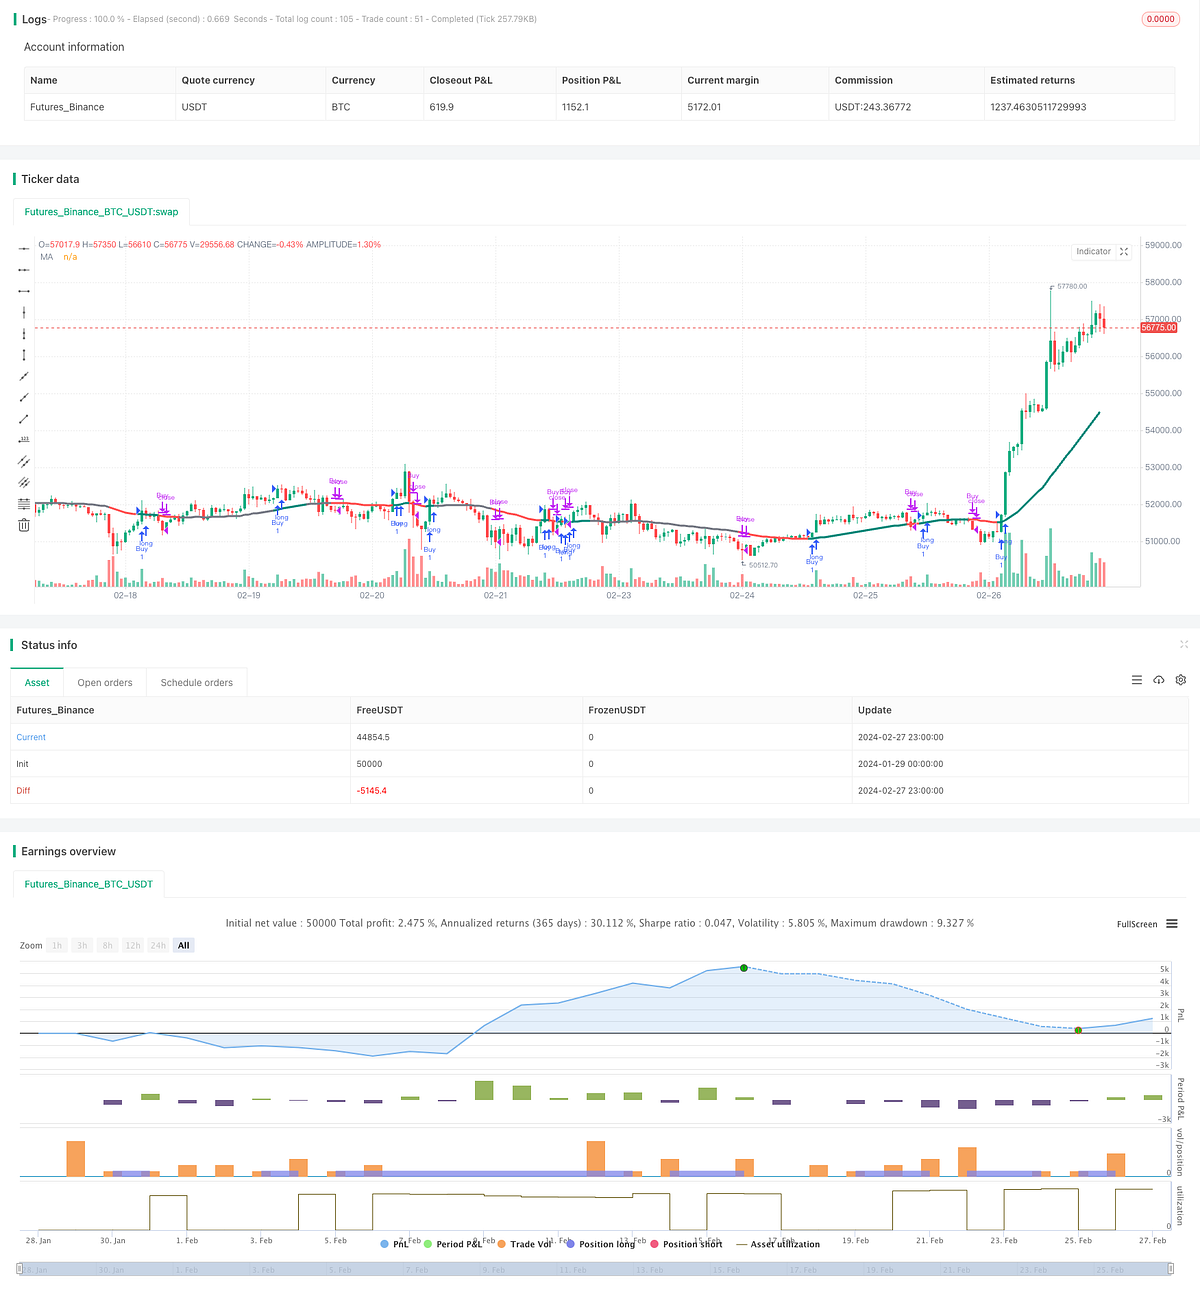Open the drawing delete (trash) icon
This screenshot has width=1200, height=1296.
click(x=23, y=525)
